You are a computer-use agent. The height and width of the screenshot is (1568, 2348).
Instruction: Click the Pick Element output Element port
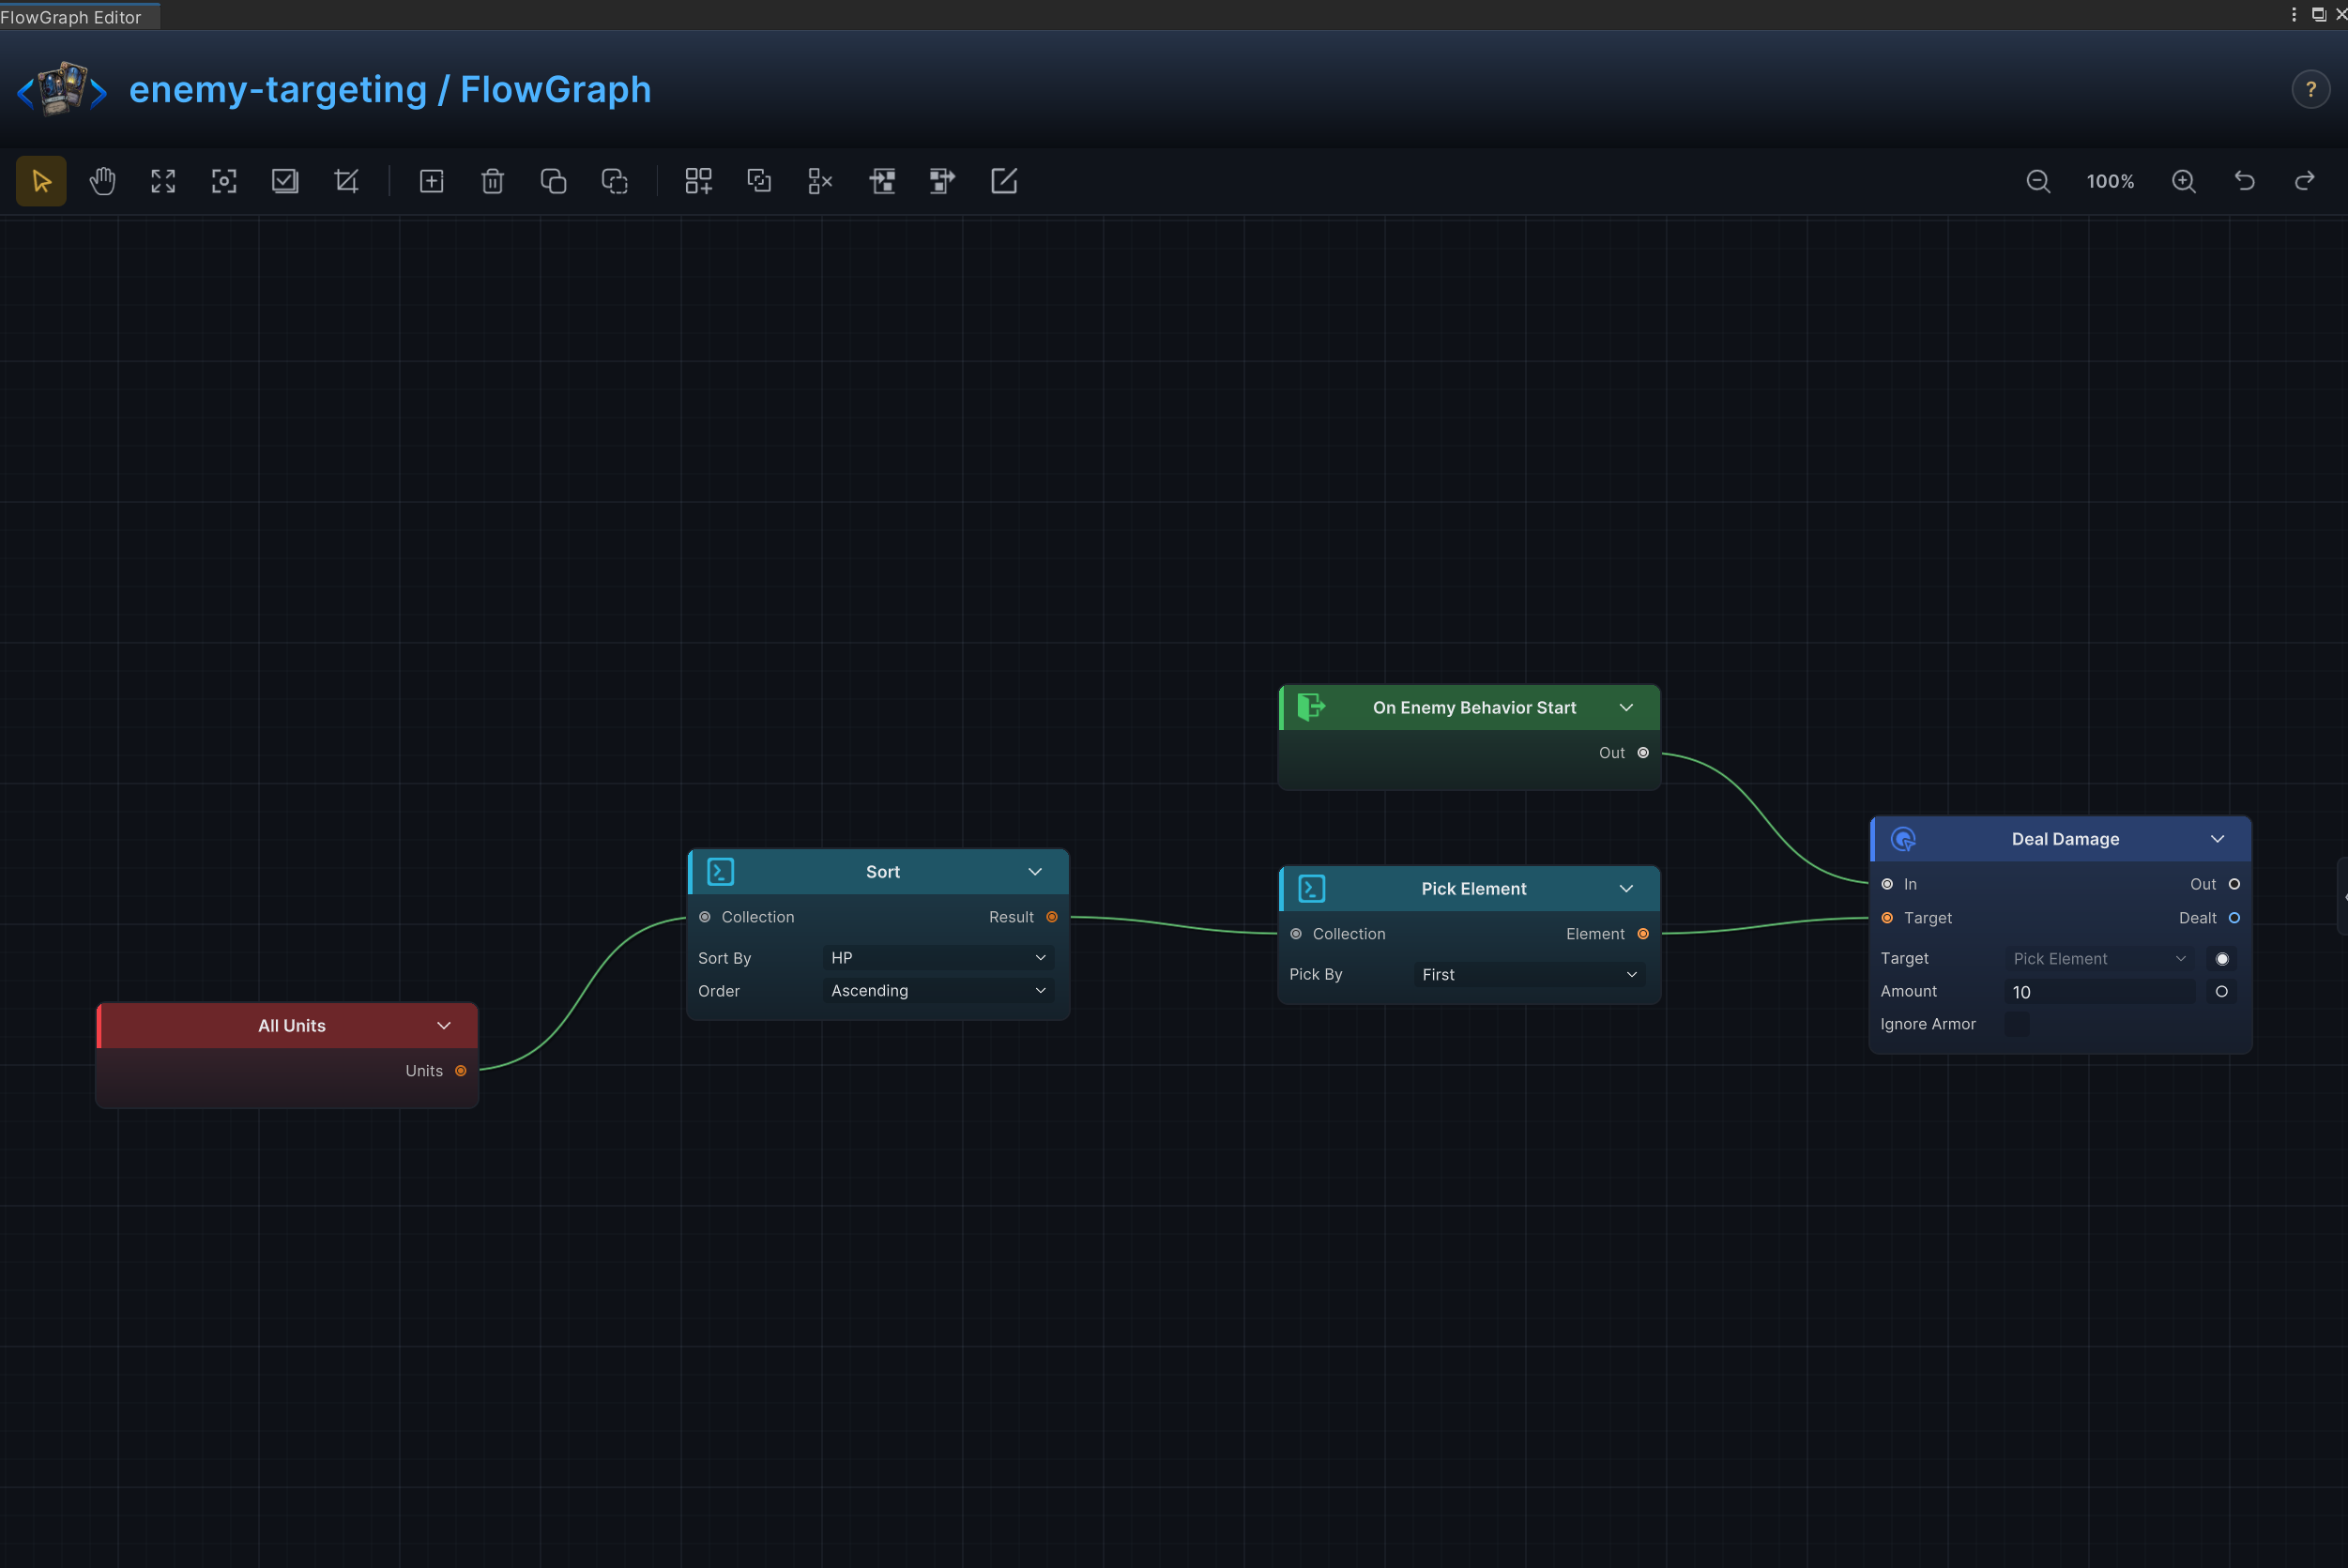click(x=1643, y=934)
